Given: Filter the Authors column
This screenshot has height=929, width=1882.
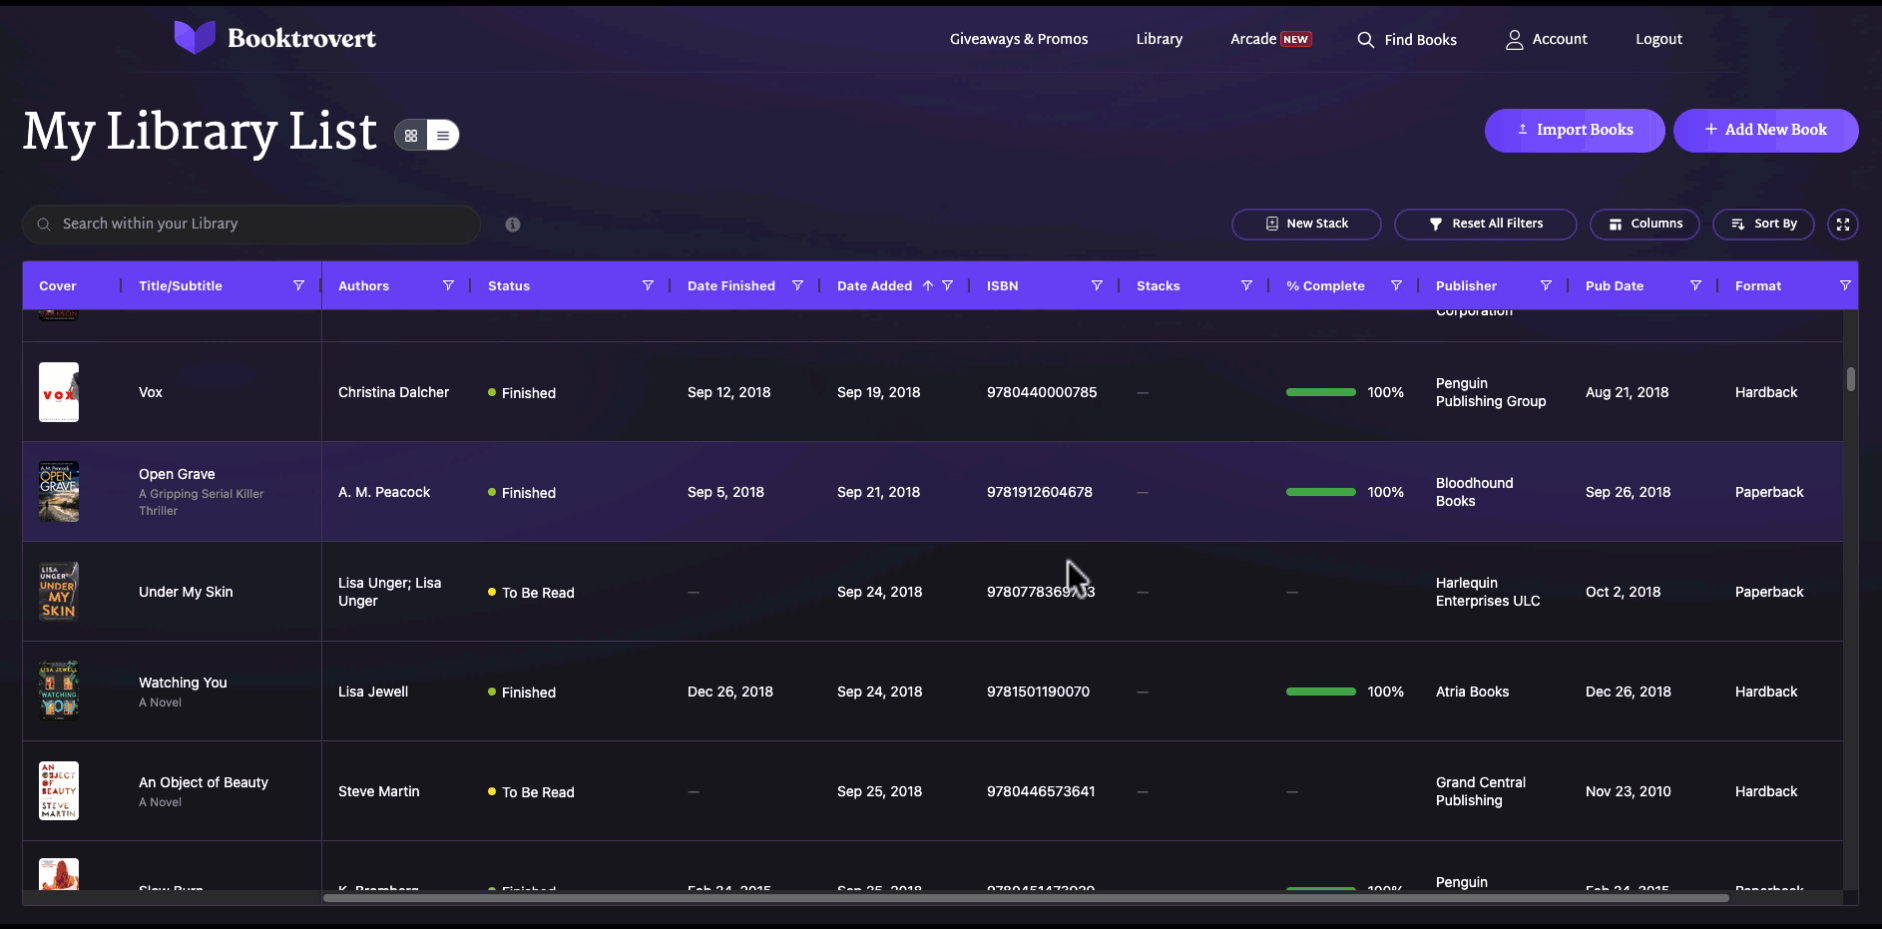Looking at the screenshot, I should pyautogui.click(x=448, y=286).
